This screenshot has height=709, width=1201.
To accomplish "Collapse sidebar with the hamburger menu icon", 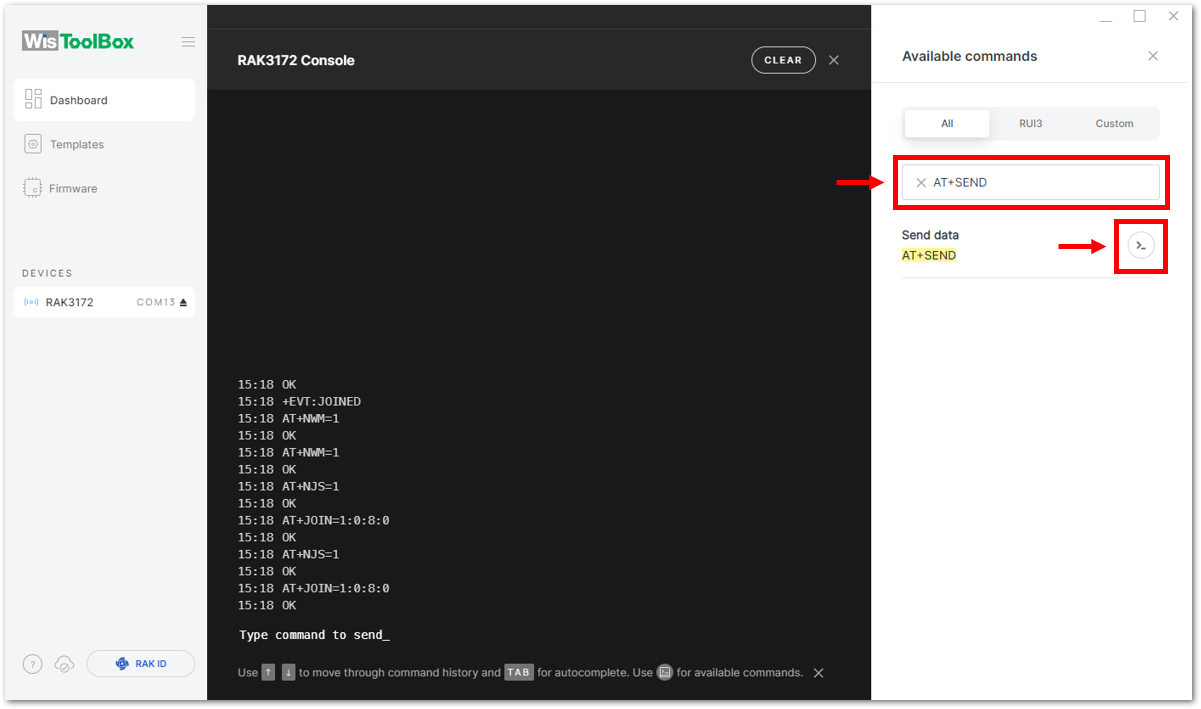I will coord(188,42).
